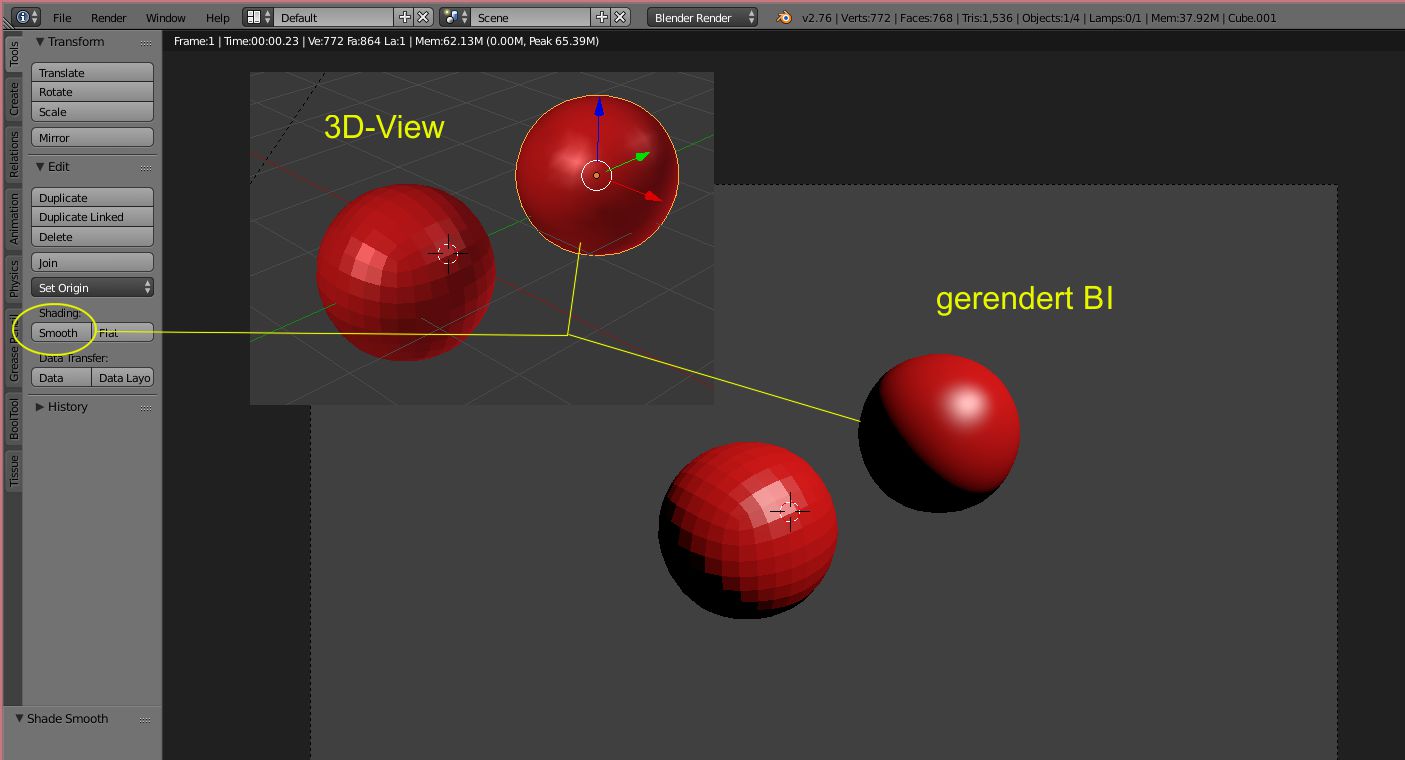The height and width of the screenshot is (760, 1405).
Task: Click the 'Tris:1,536' stat in the header
Action: click(x=987, y=17)
